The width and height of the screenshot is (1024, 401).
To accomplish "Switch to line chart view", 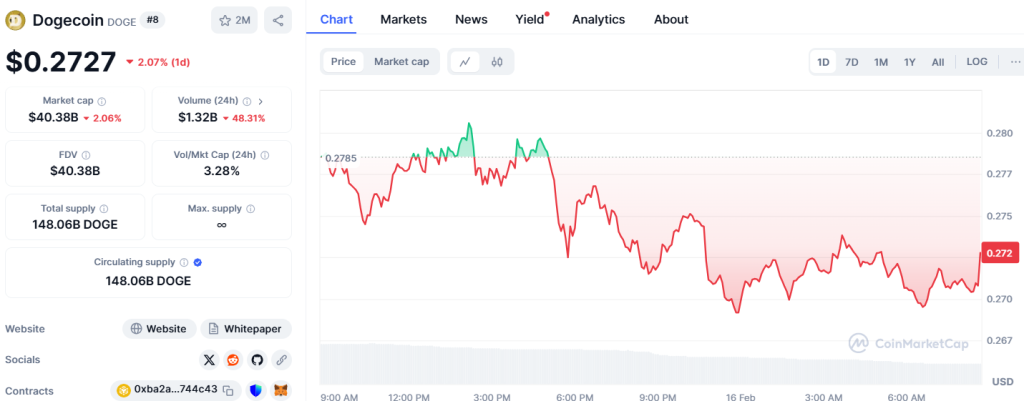I will click(x=465, y=62).
